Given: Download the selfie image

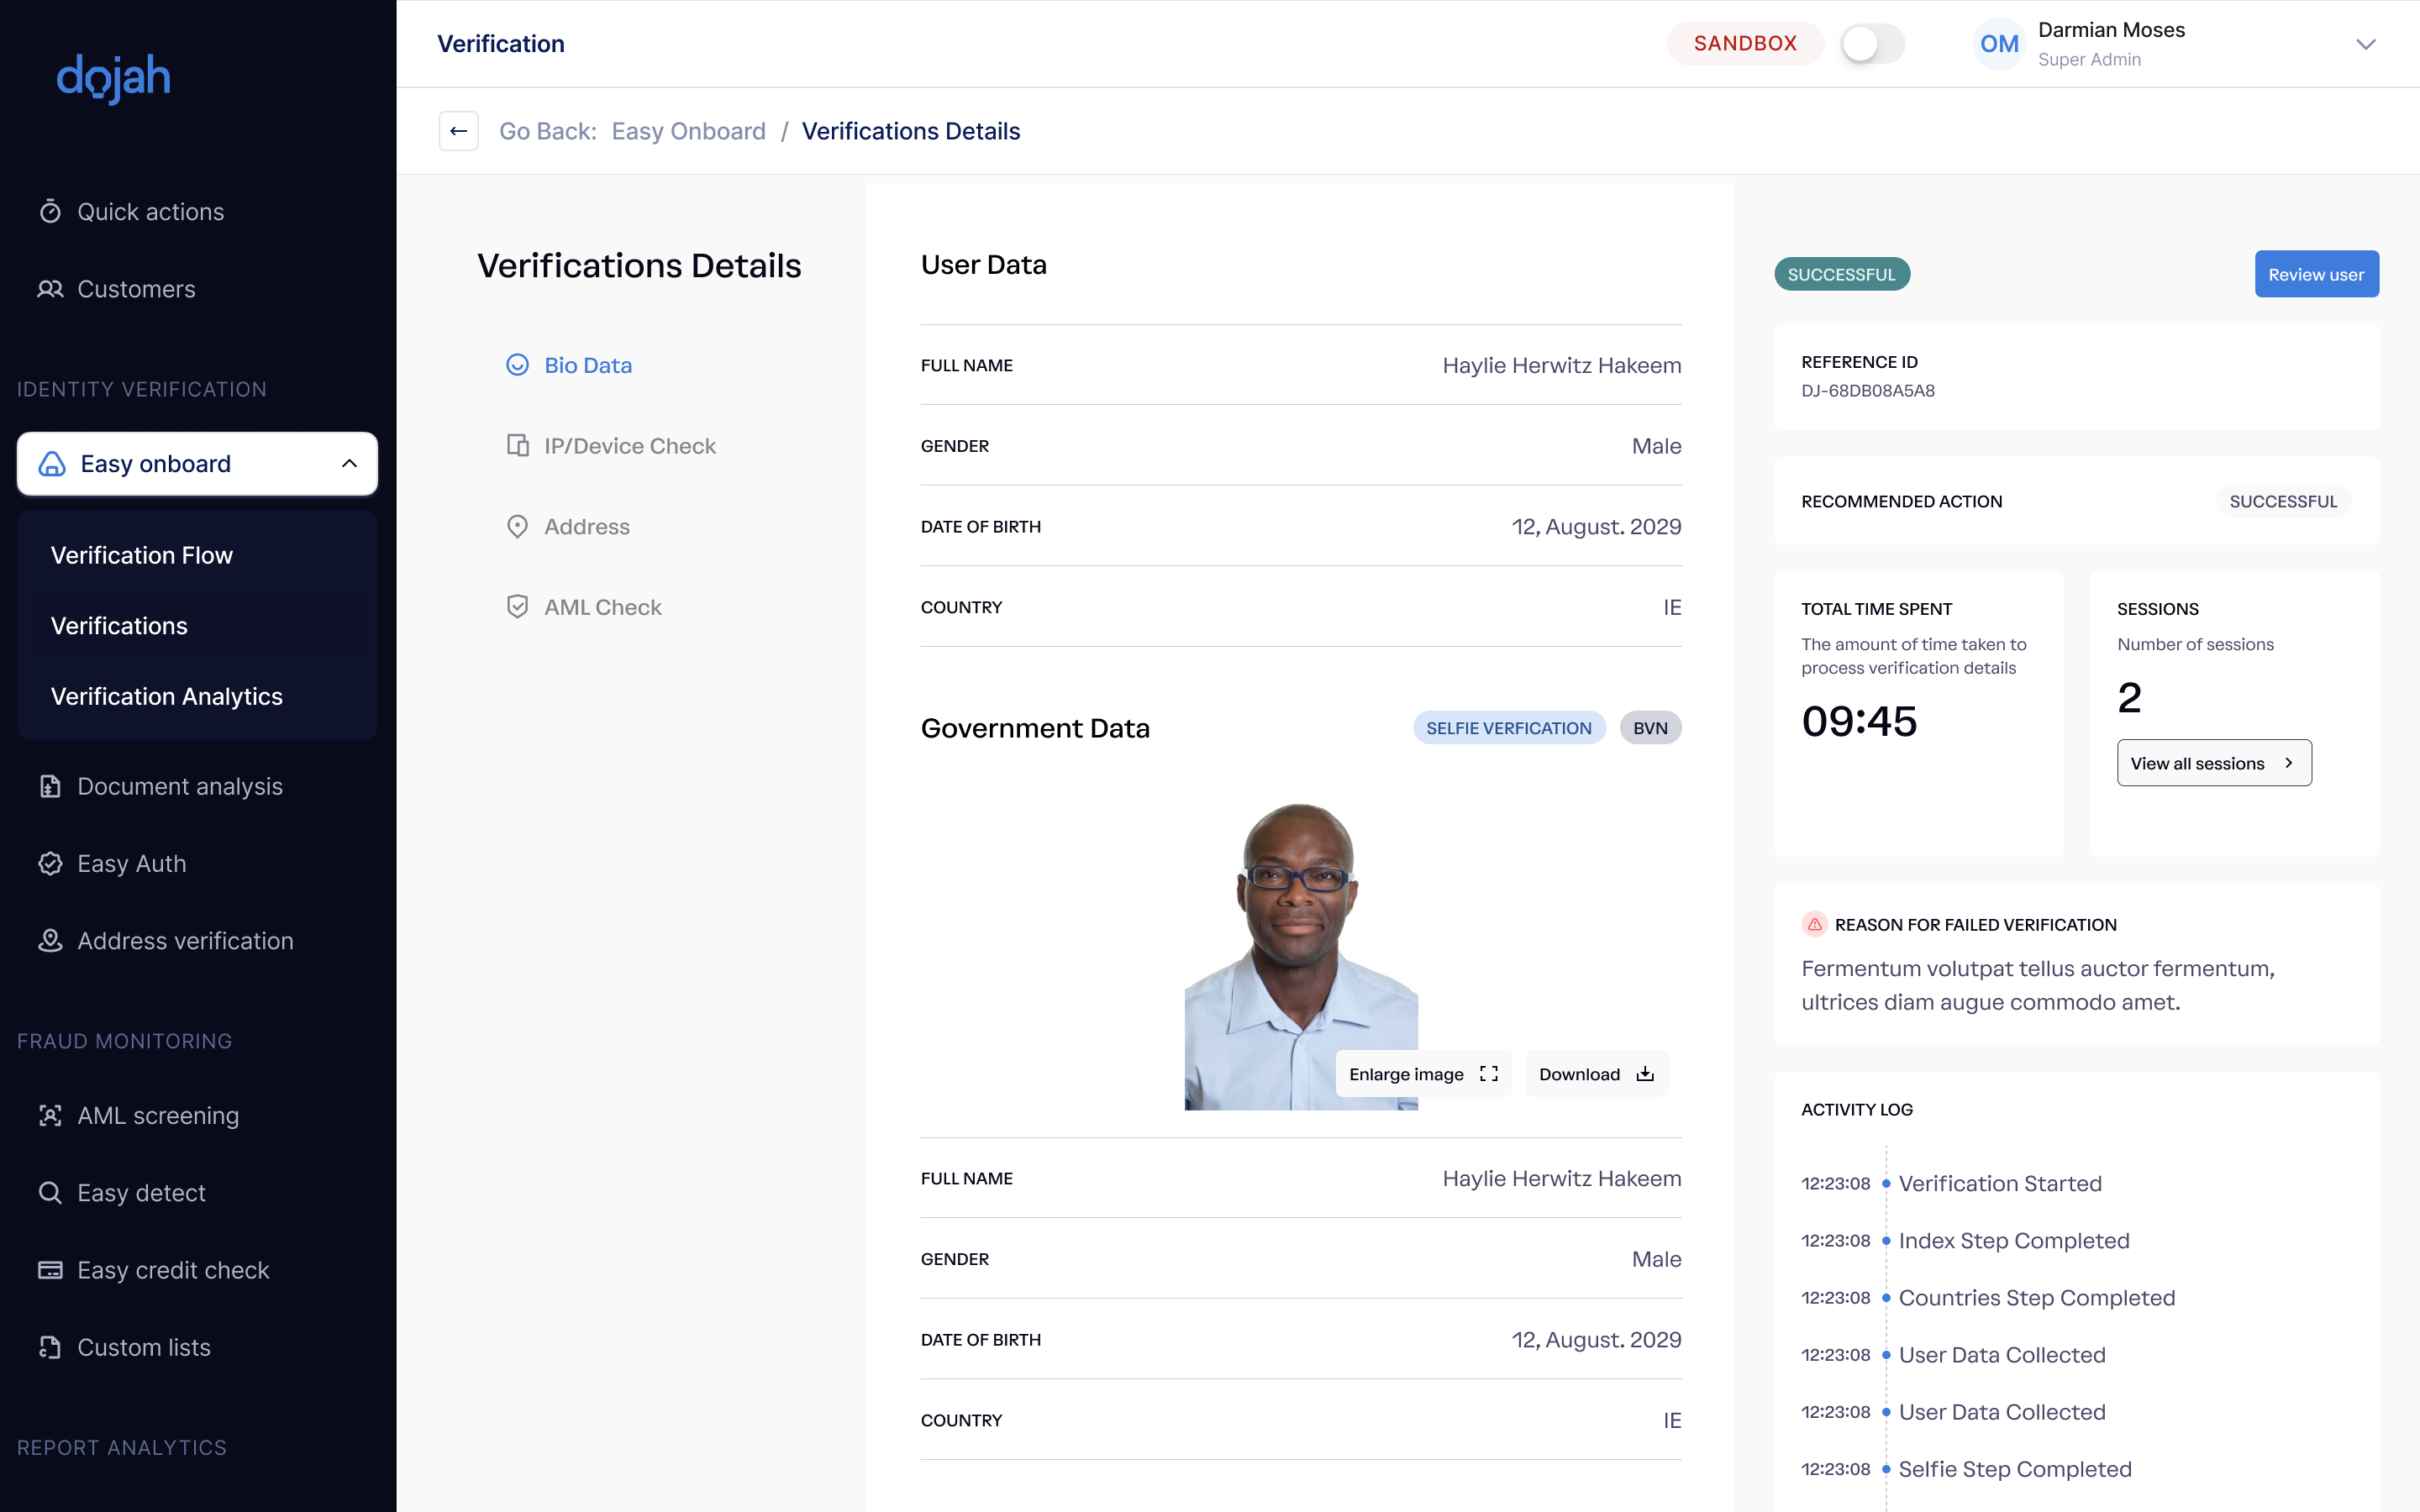Looking at the screenshot, I should (x=1596, y=1074).
